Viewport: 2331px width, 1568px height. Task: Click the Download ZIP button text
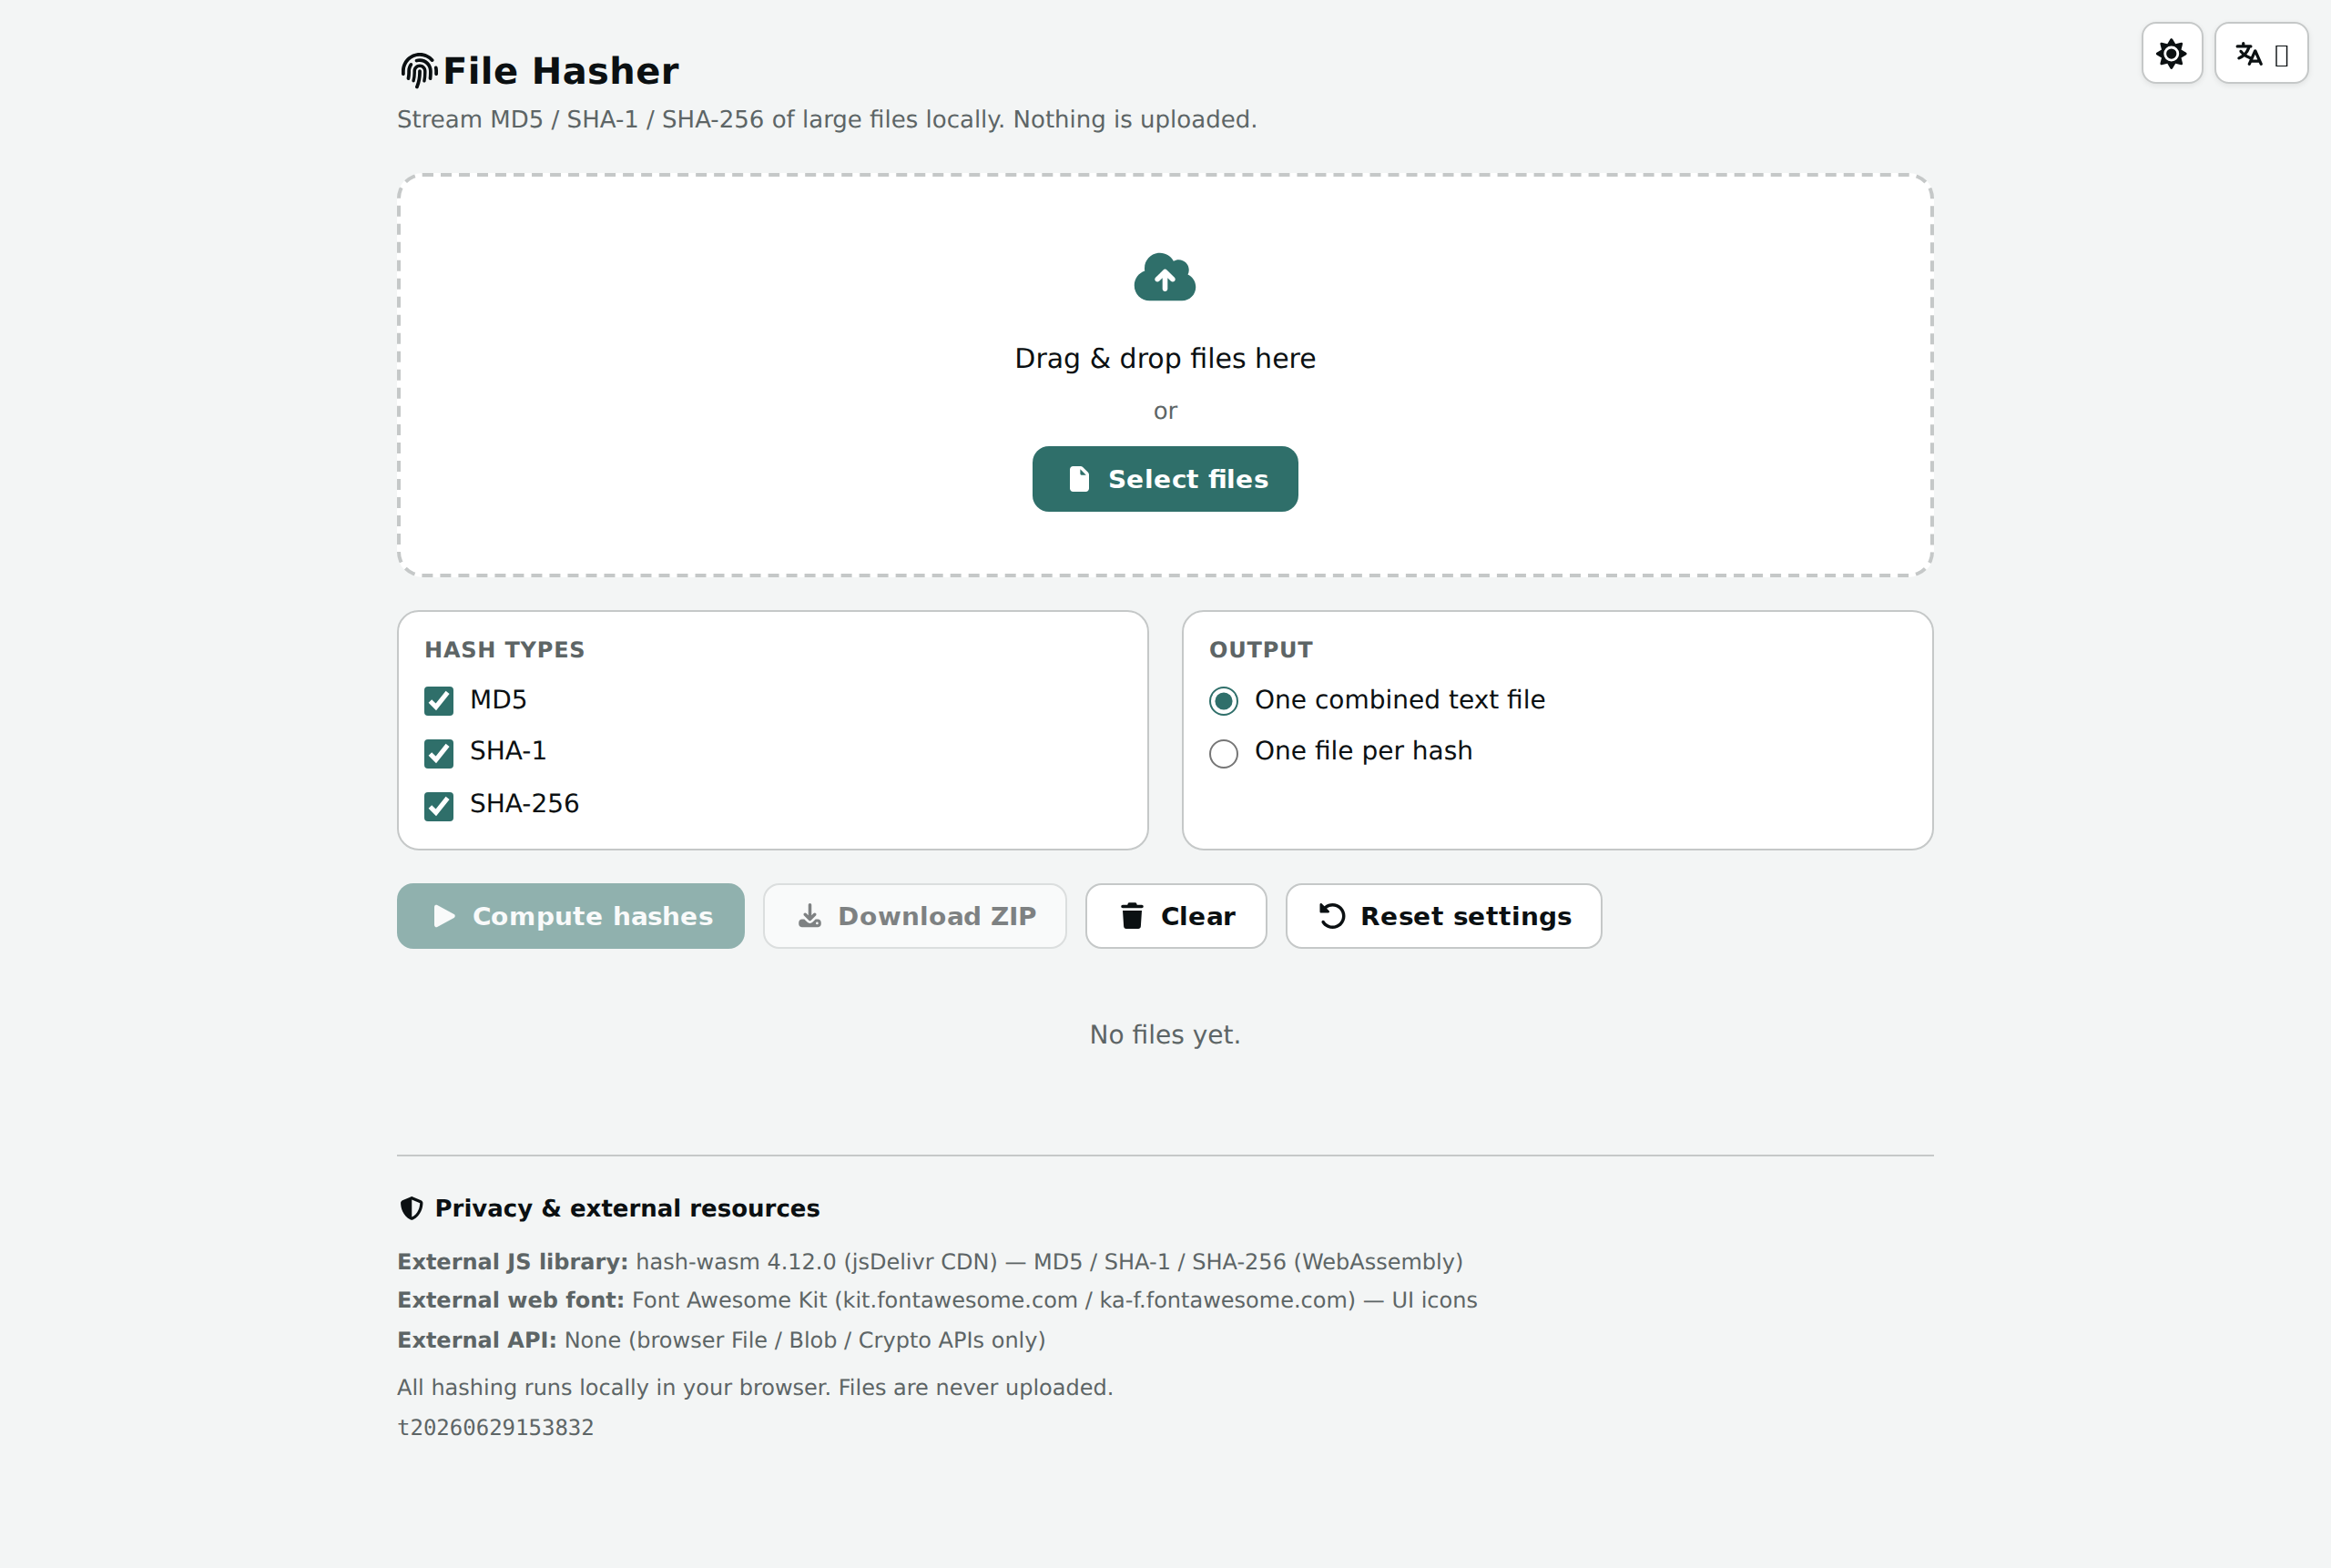(x=937, y=916)
